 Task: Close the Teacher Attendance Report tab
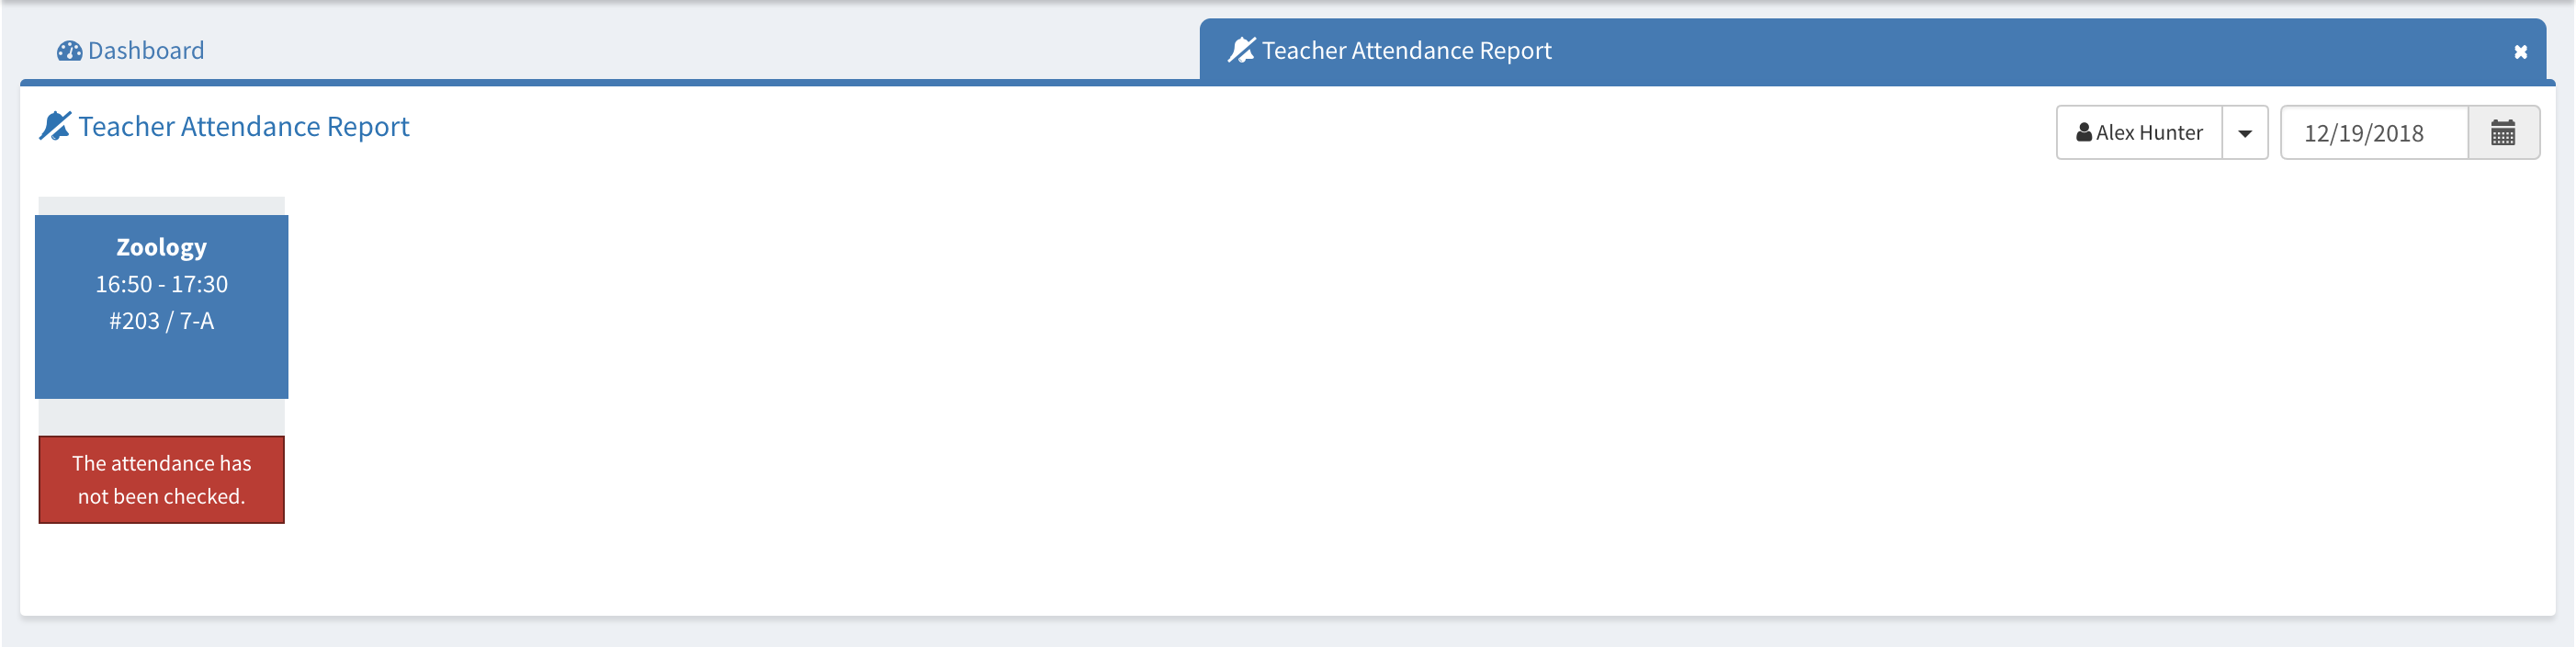(2520, 52)
